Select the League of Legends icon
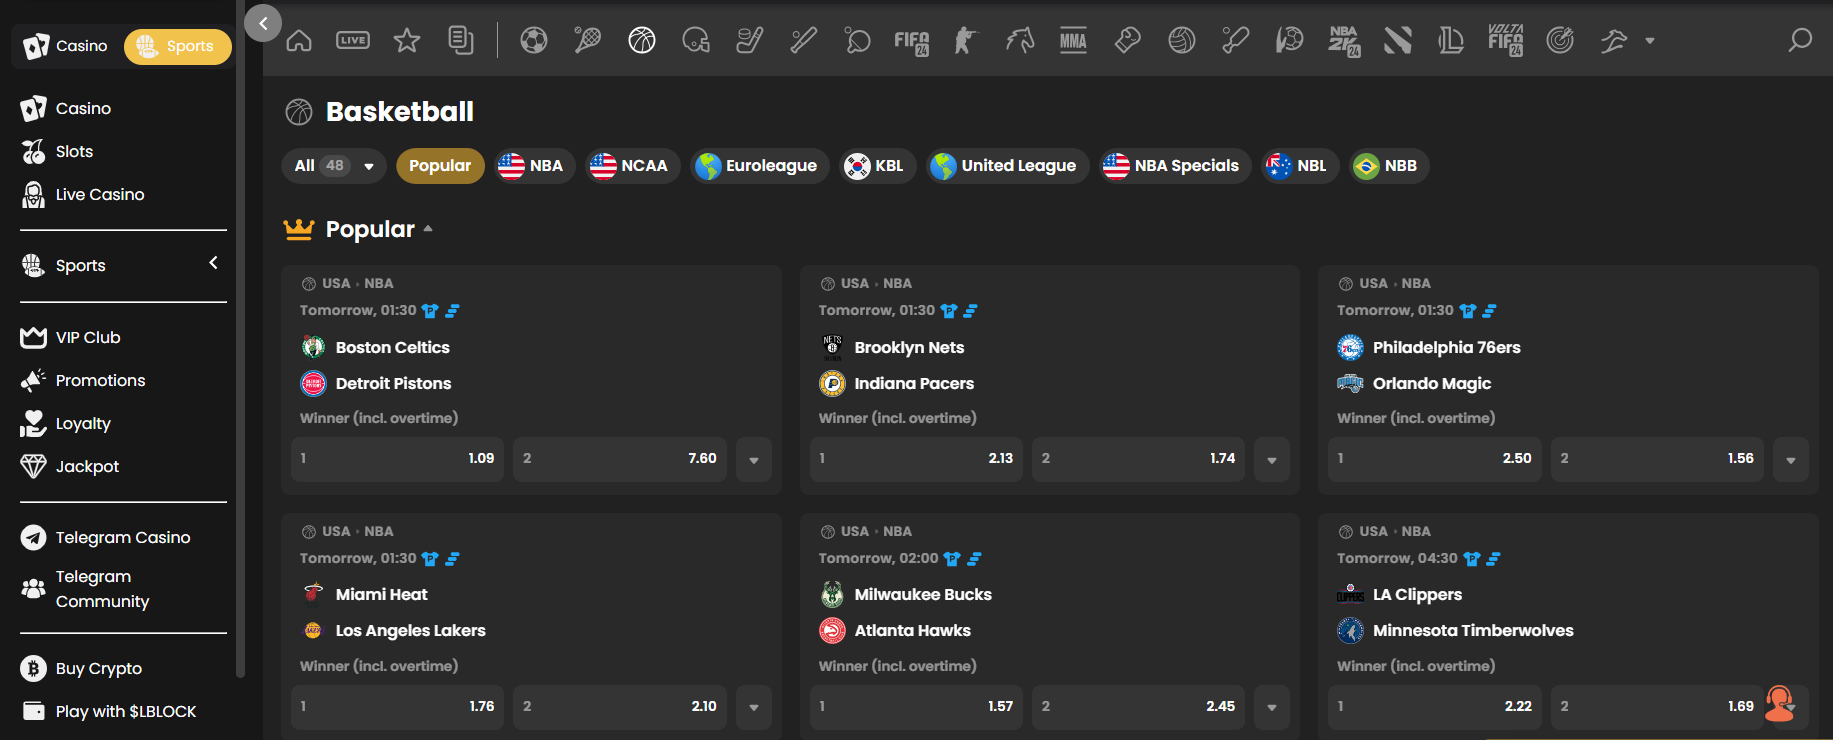 click(1451, 40)
